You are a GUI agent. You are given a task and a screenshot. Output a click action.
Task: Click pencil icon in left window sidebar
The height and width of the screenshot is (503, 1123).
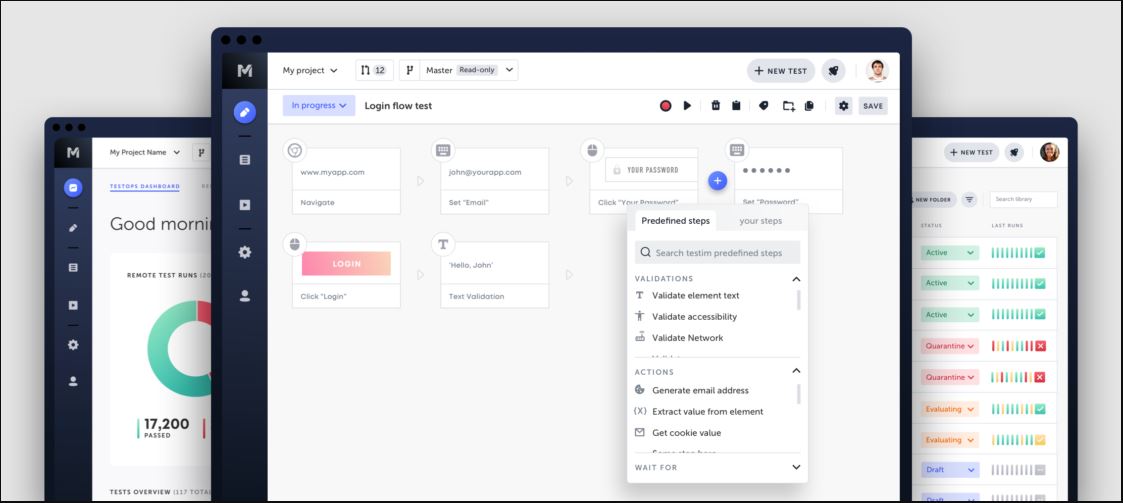pos(73,229)
